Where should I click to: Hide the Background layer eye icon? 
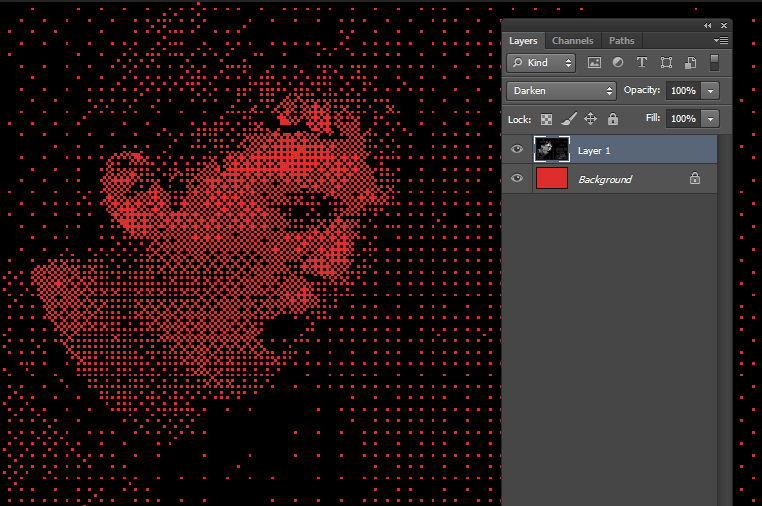pos(517,178)
